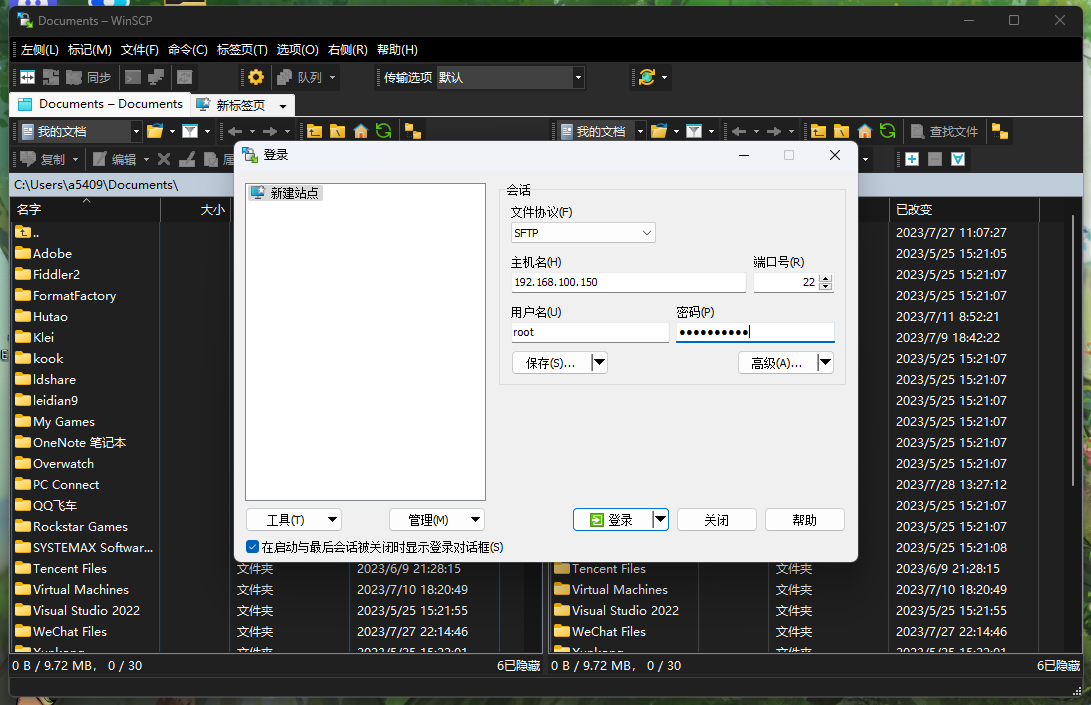The width and height of the screenshot is (1091, 705).
Task: Click the hostname field with 192.168.100.150
Action: pyautogui.click(x=628, y=282)
